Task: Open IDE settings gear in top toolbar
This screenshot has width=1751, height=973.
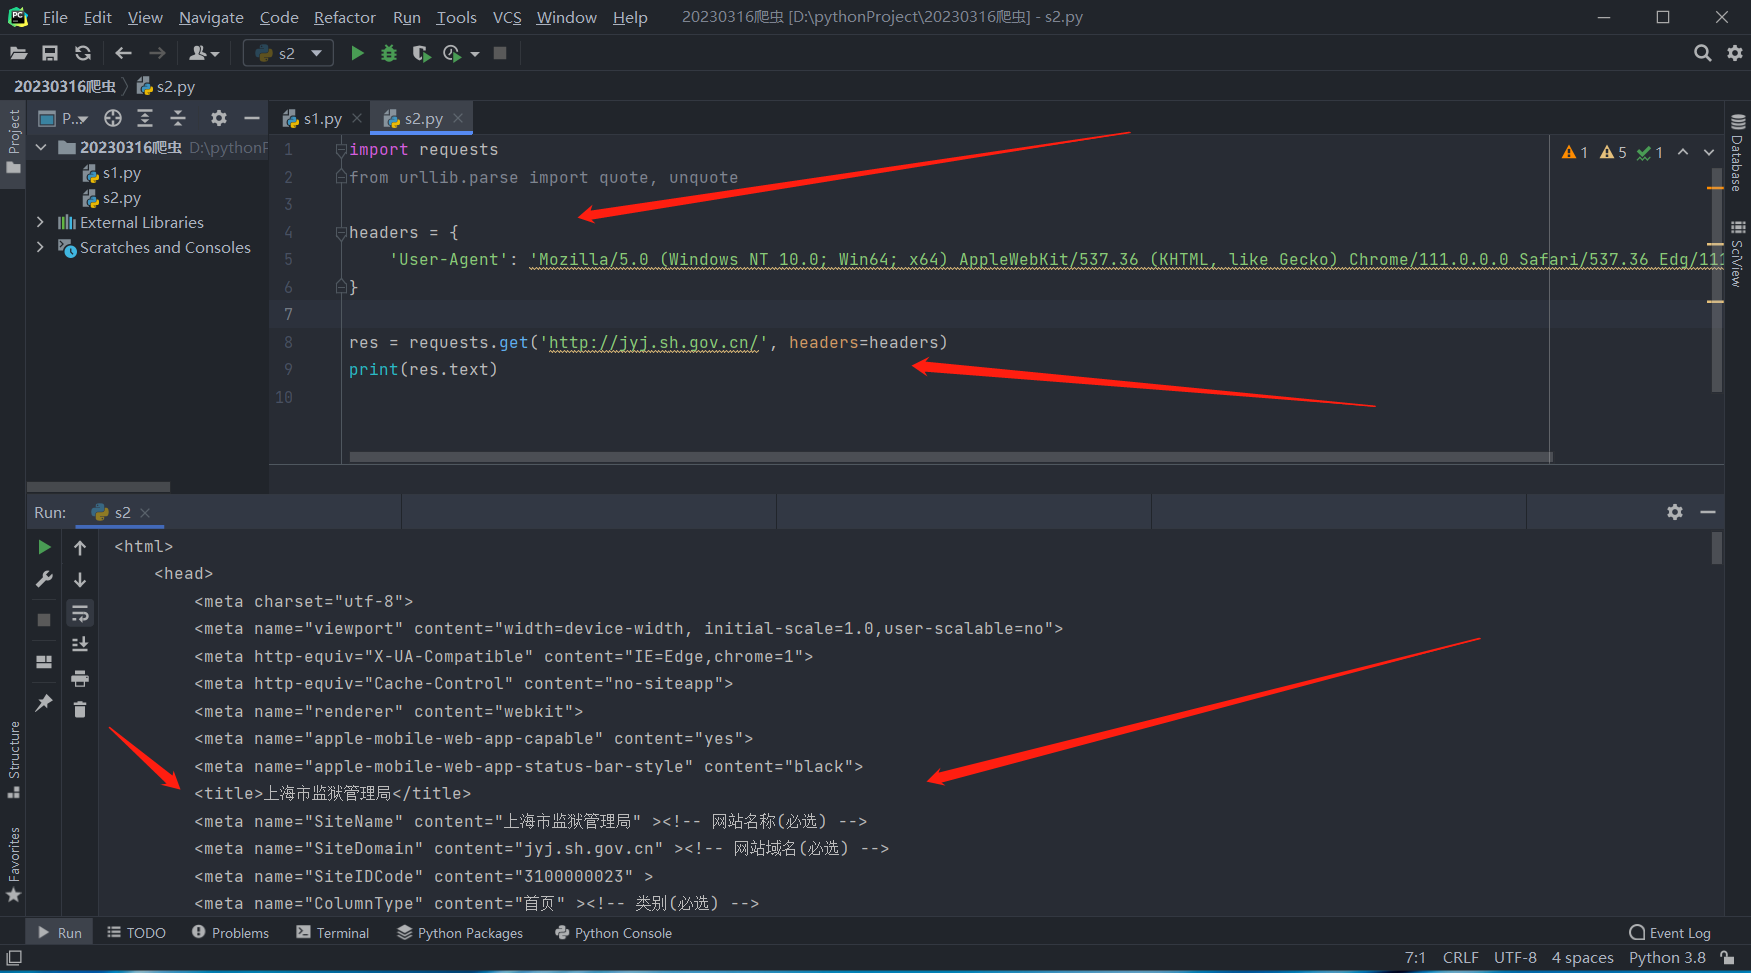Action: pos(1735,53)
